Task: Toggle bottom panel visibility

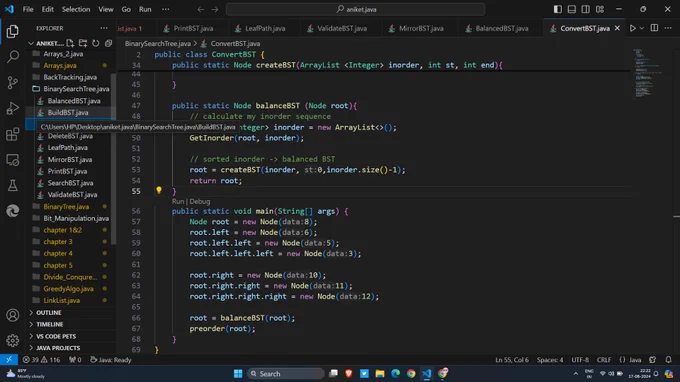Action: (x=572, y=9)
